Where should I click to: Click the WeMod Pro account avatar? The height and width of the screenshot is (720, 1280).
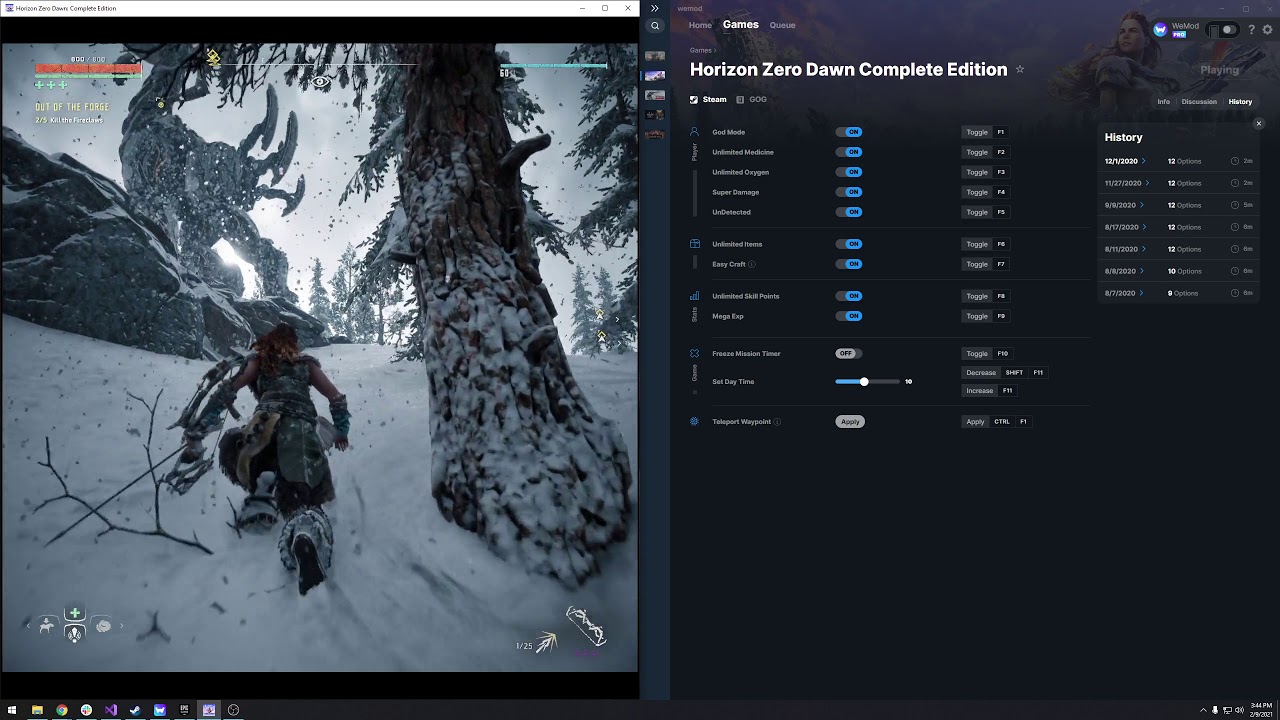(1160, 30)
